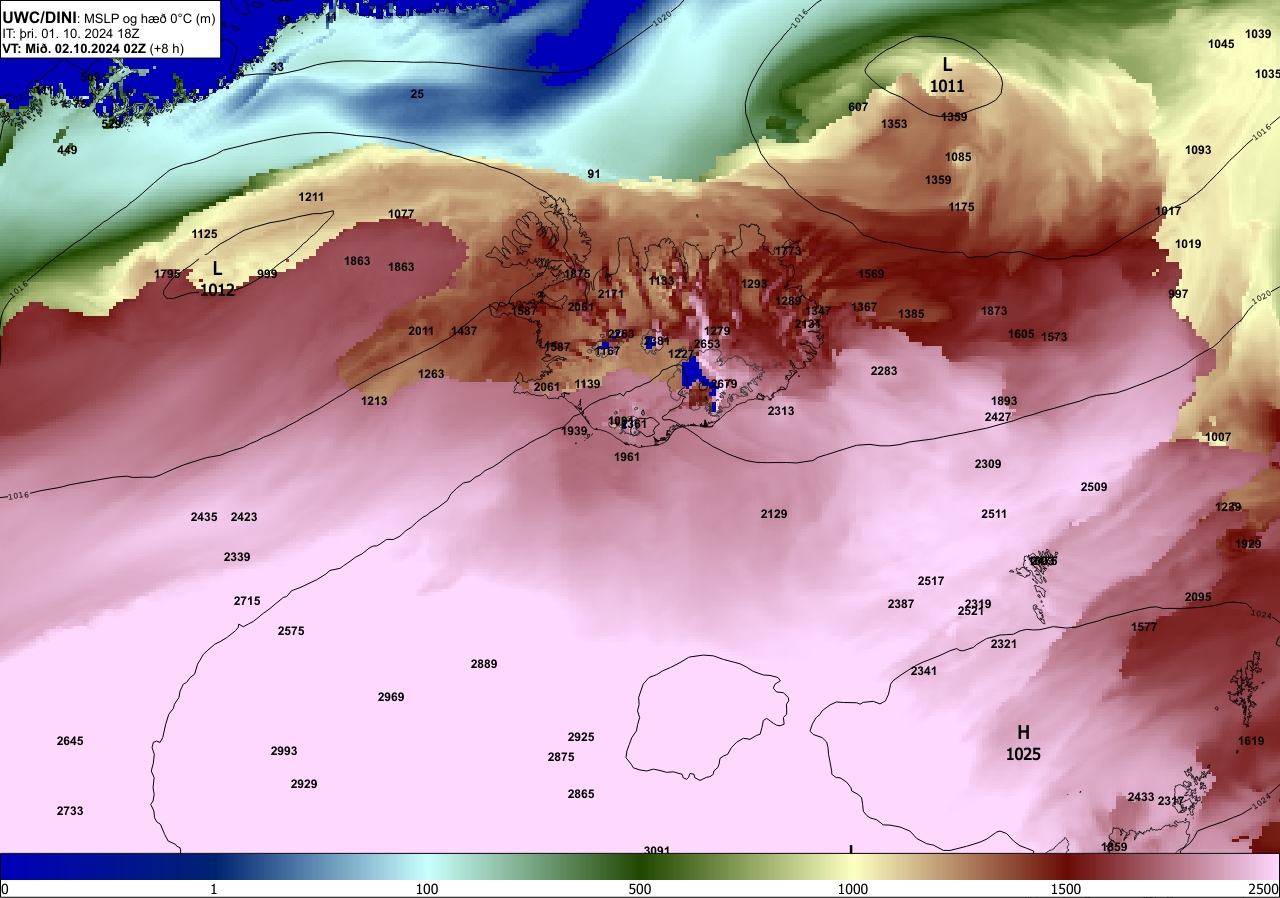The height and width of the screenshot is (898, 1280).
Task: Click the height value 2427
Action: (998, 417)
